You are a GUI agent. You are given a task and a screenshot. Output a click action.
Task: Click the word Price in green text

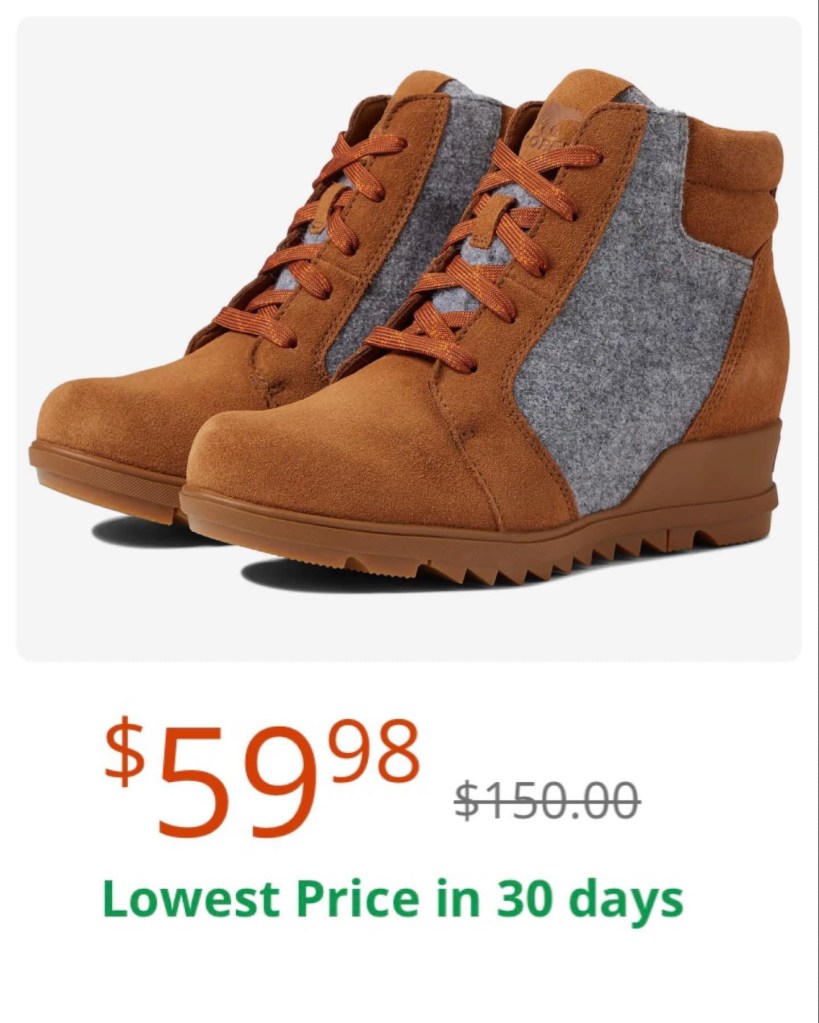coord(356,898)
